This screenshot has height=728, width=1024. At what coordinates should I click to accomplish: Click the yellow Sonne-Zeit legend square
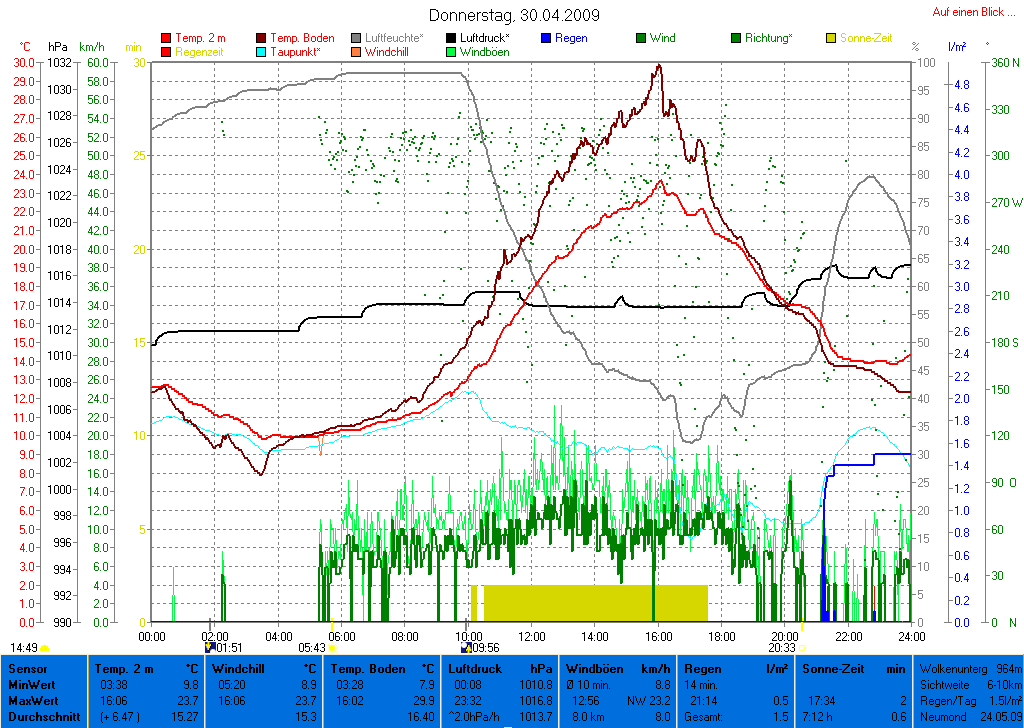coord(831,39)
